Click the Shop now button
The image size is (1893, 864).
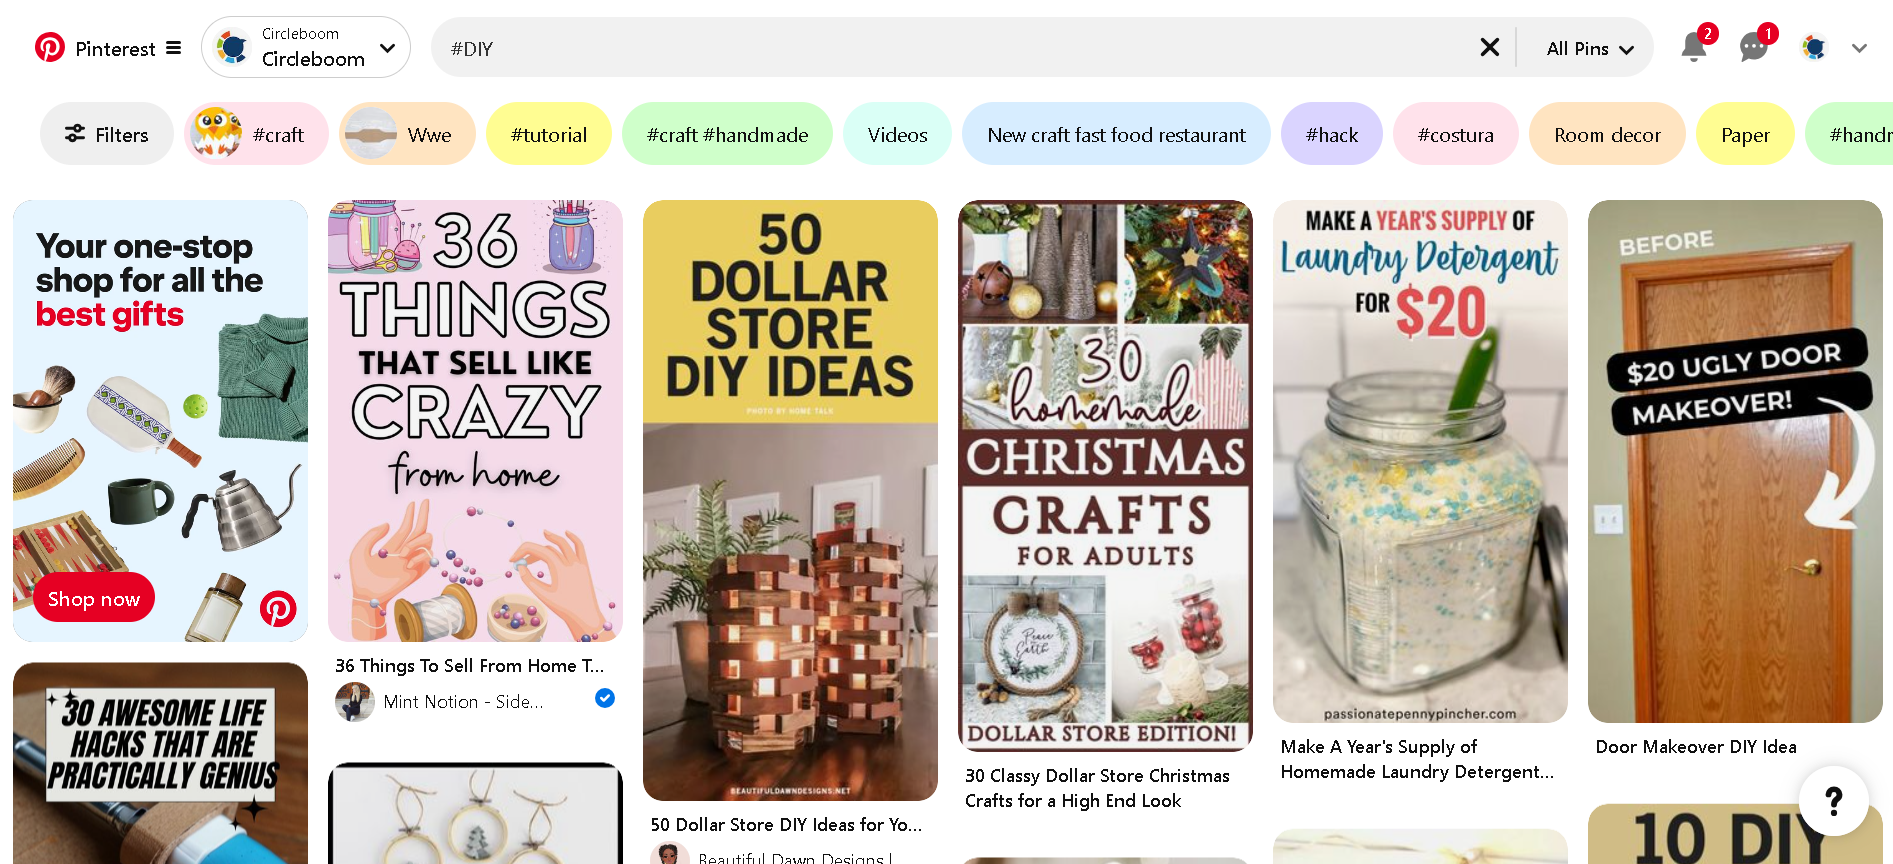tap(93, 598)
